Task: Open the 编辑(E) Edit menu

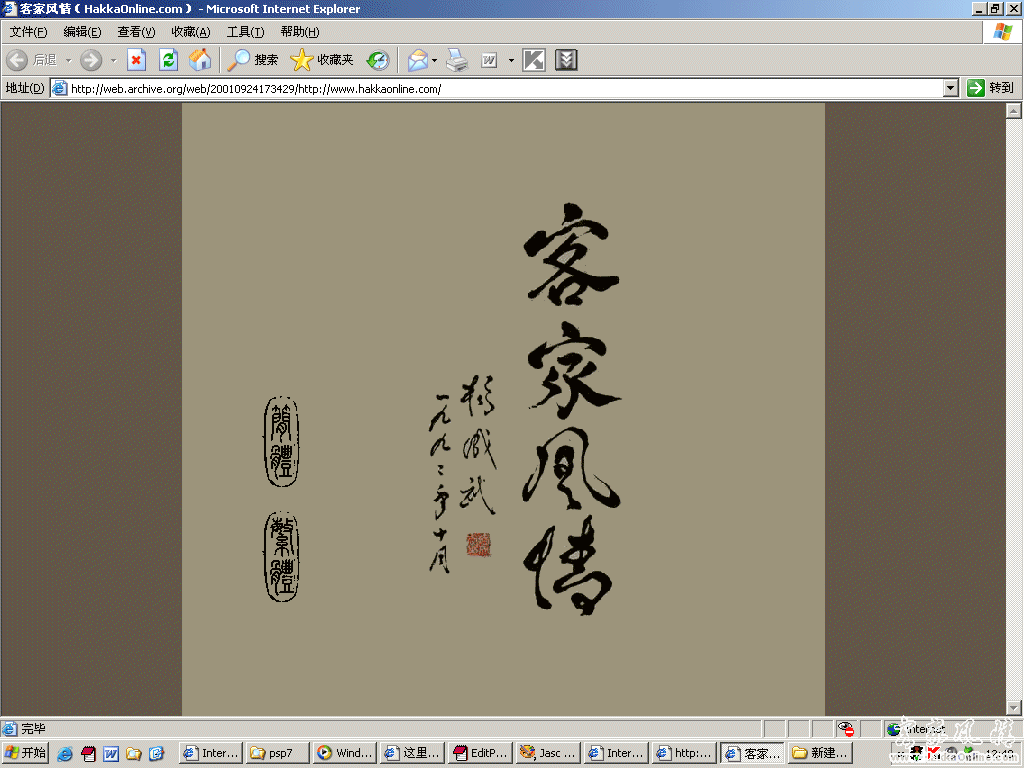Action: click(82, 32)
